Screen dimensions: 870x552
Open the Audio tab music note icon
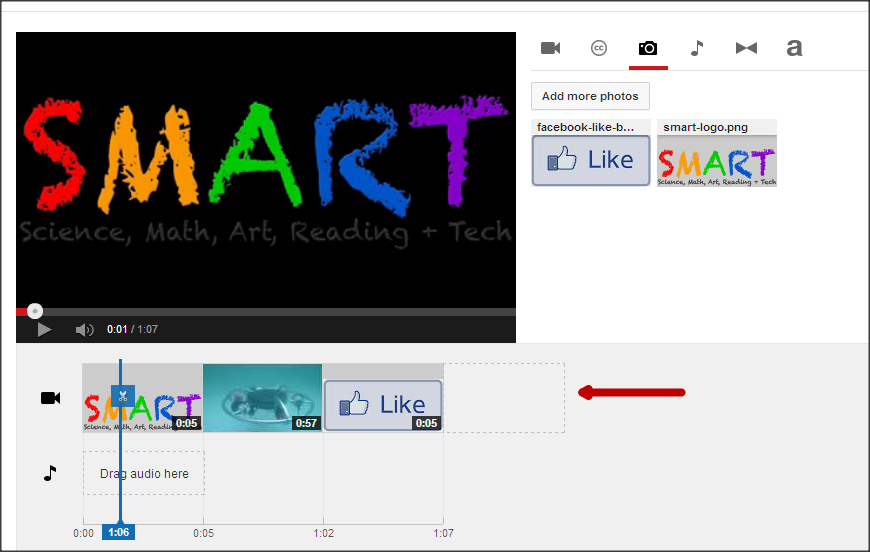click(x=697, y=48)
